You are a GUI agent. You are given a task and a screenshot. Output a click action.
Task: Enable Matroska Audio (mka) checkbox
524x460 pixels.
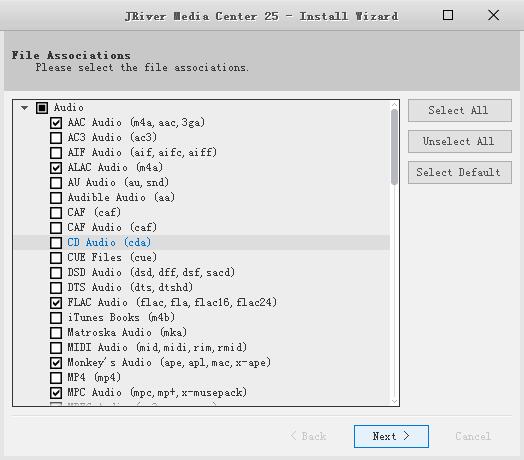(x=56, y=333)
